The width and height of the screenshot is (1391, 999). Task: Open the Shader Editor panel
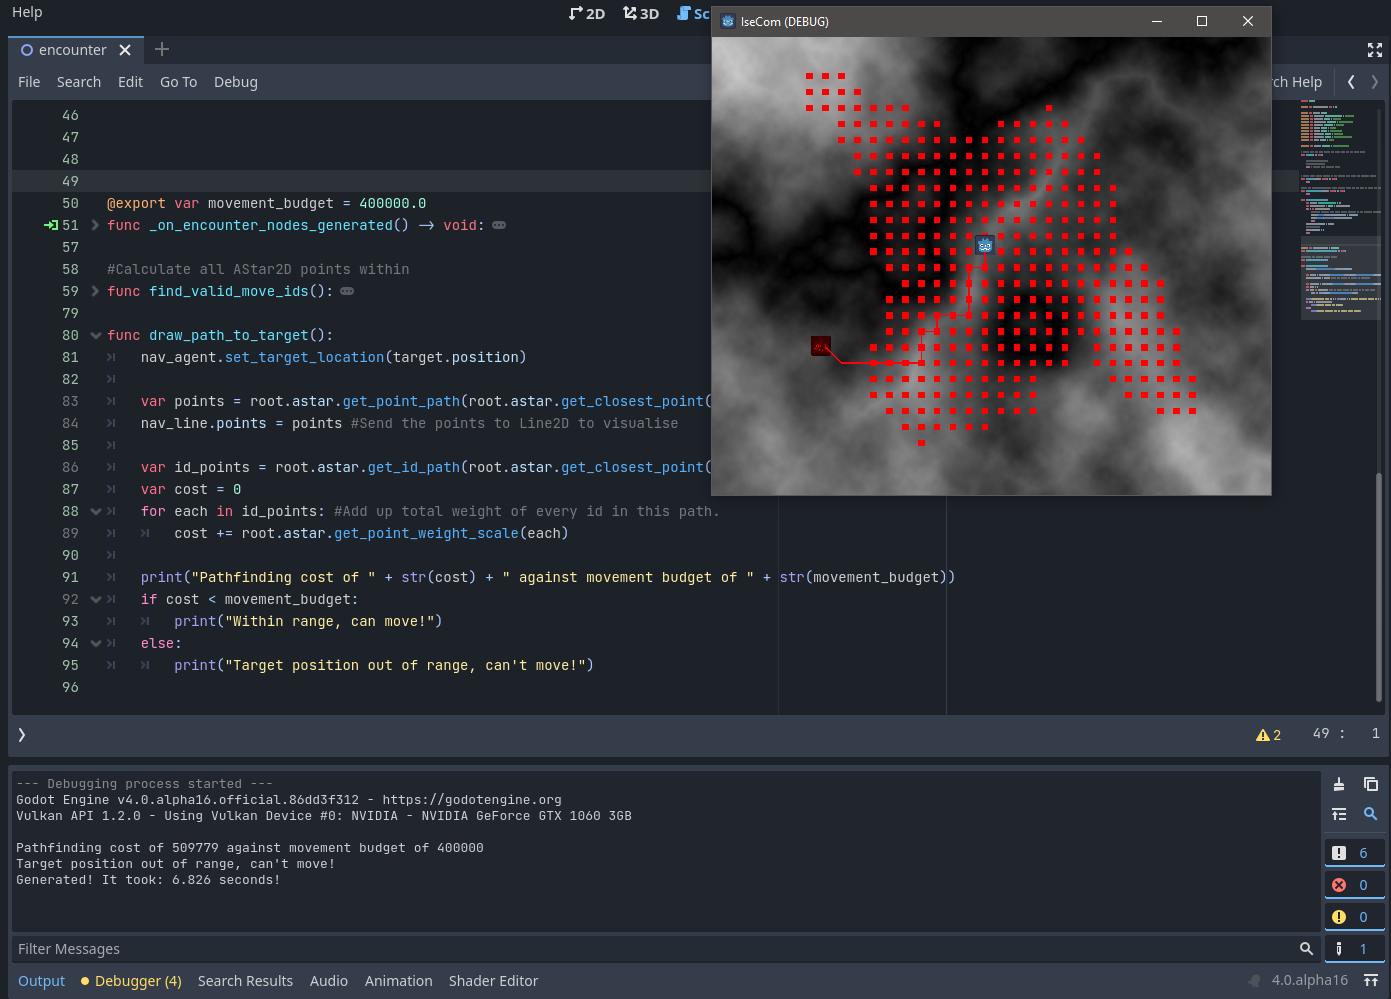493,981
